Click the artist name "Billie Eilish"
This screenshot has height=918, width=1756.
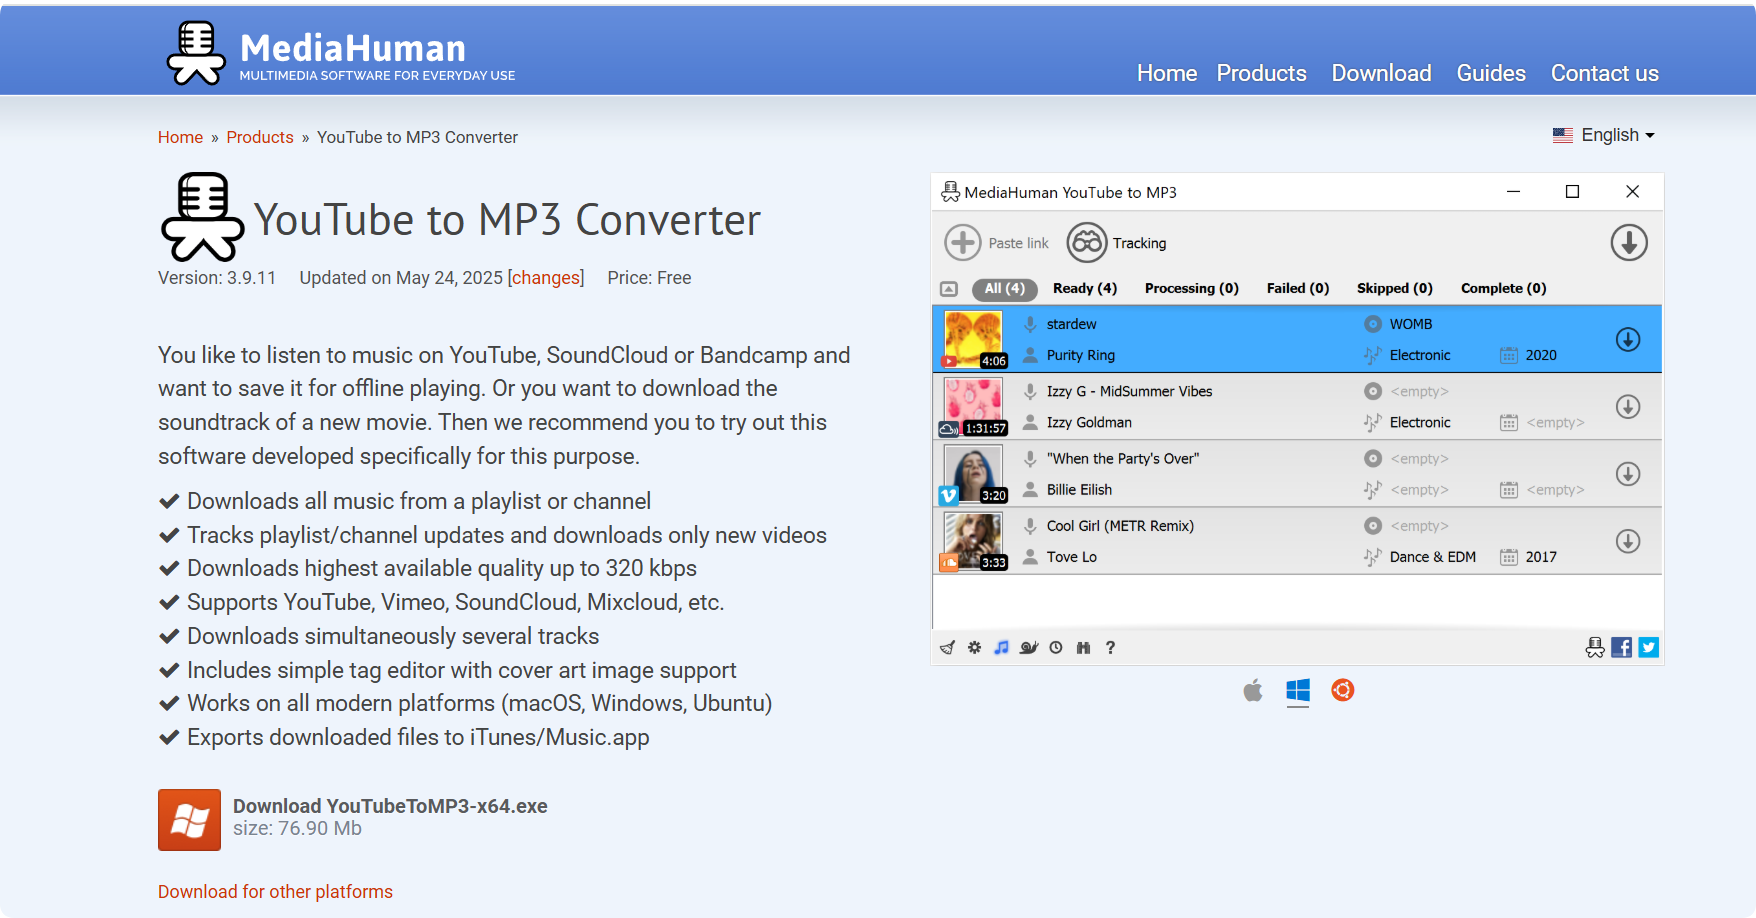point(1079,489)
